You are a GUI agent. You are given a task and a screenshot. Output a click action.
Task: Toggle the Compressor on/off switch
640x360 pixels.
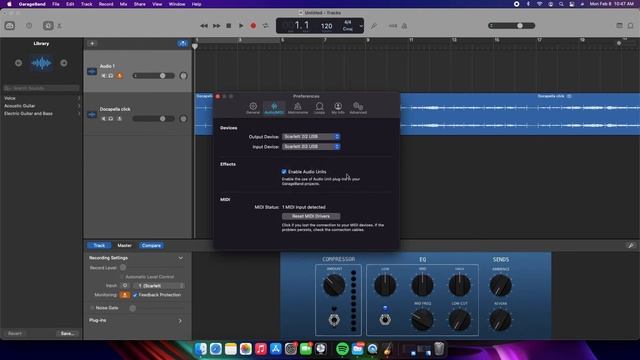click(334, 320)
